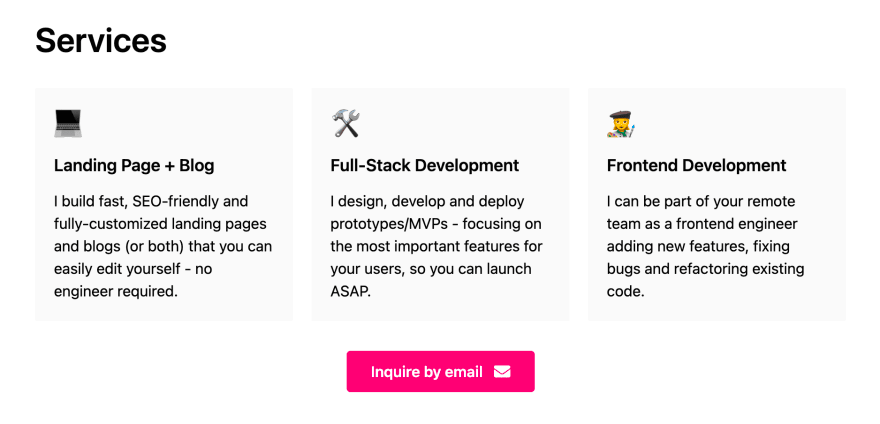The width and height of the screenshot is (880, 424).
Task: Click the hammer and wrench icon
Action: 345,123
